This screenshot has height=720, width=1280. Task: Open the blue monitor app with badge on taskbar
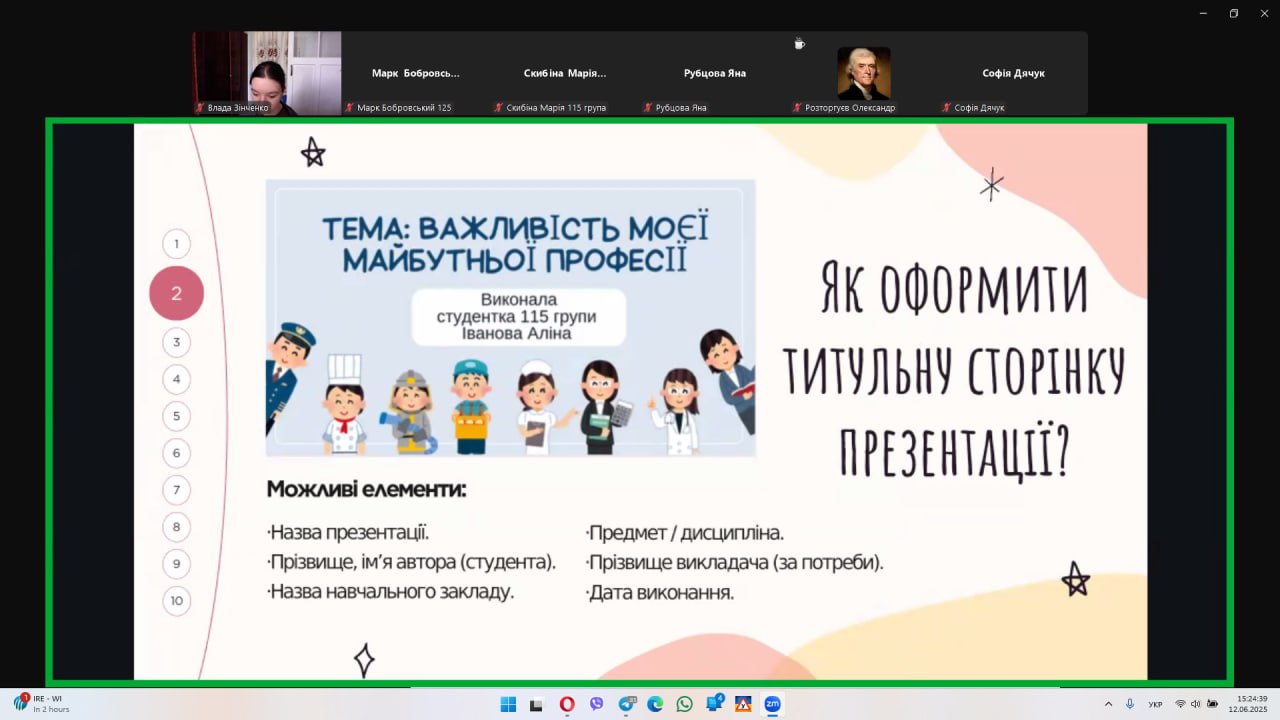tap(715, 703)
